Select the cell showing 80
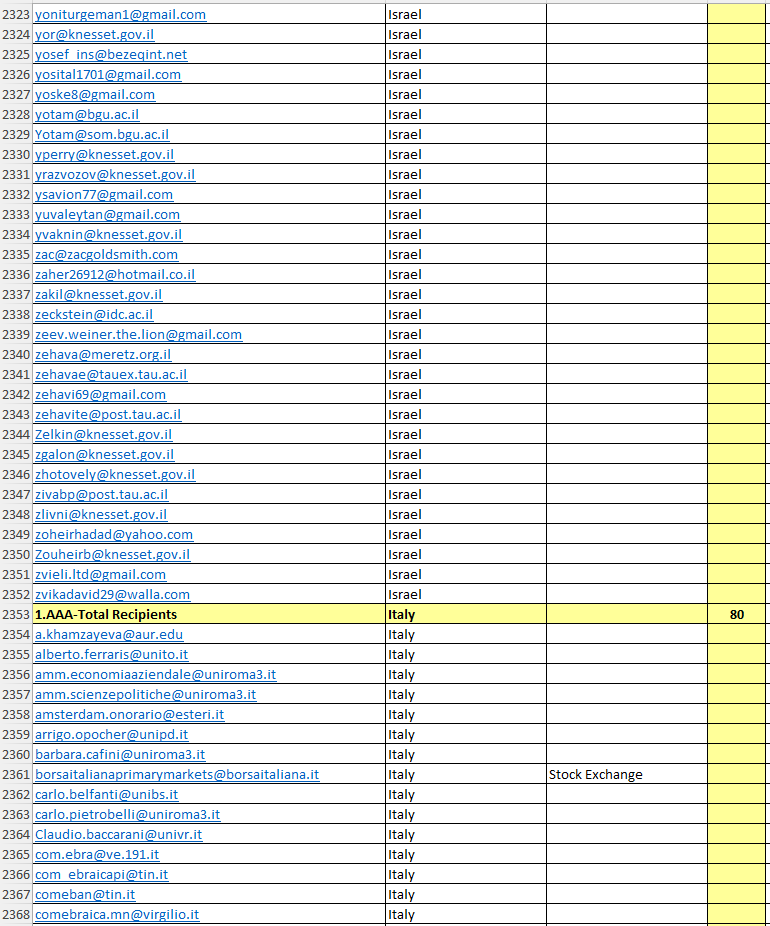Image resolution: width=770 pixels, height=926 pixels. pyautogui.click(x=736, y=615)
